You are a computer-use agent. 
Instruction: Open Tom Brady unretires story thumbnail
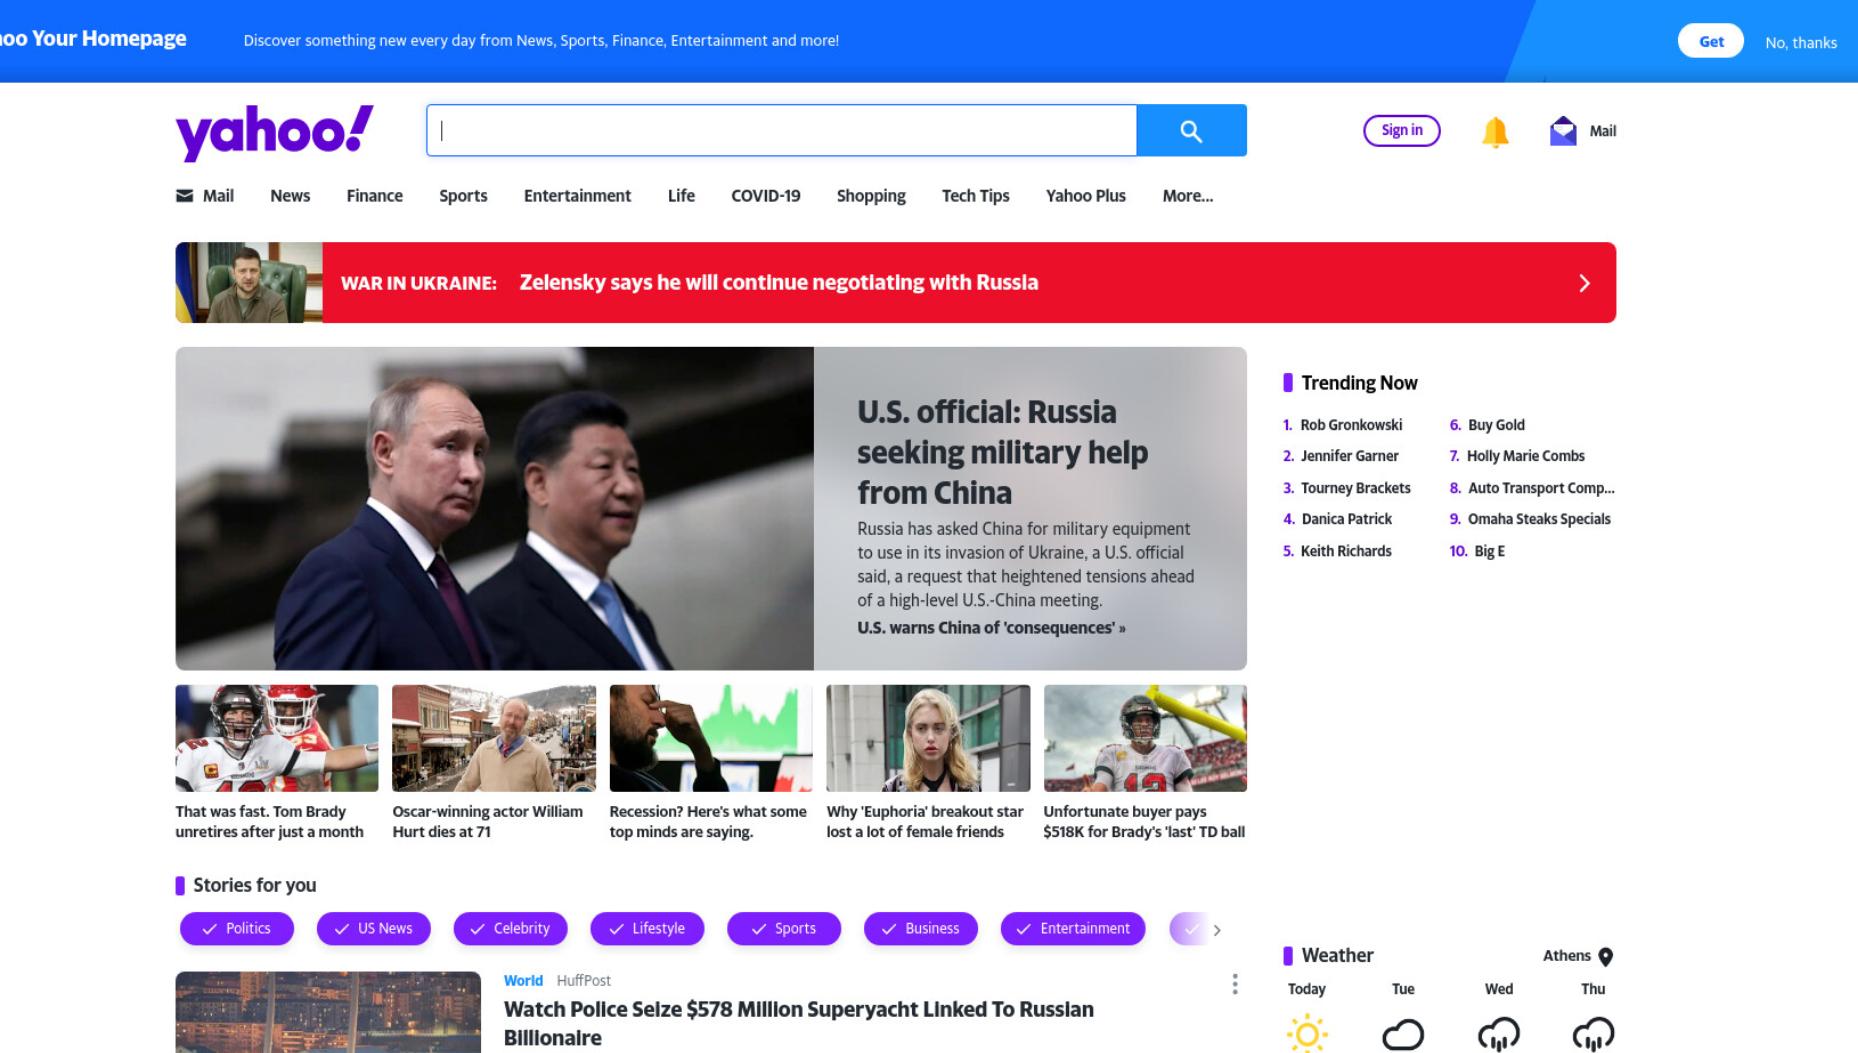[x=277, y=738]
